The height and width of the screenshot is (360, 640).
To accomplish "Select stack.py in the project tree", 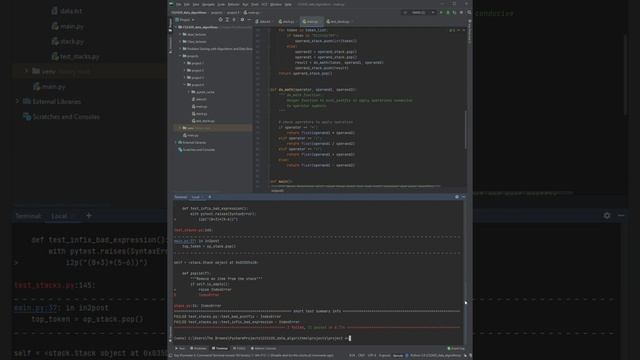I will pos(200,114).
